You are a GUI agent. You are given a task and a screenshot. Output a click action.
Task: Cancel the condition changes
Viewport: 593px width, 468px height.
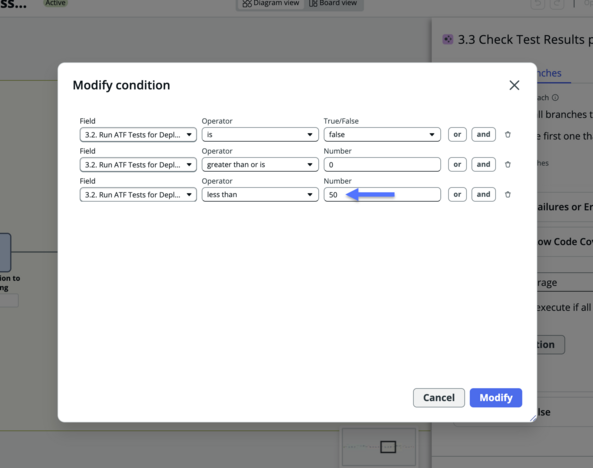439,398
